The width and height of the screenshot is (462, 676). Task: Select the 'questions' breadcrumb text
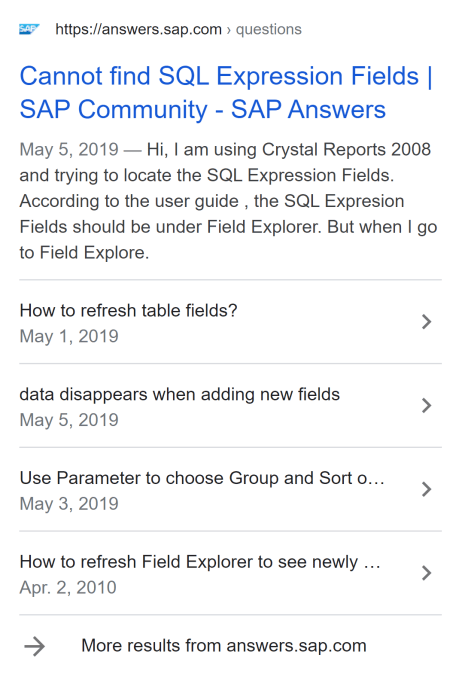pos(268,29)
